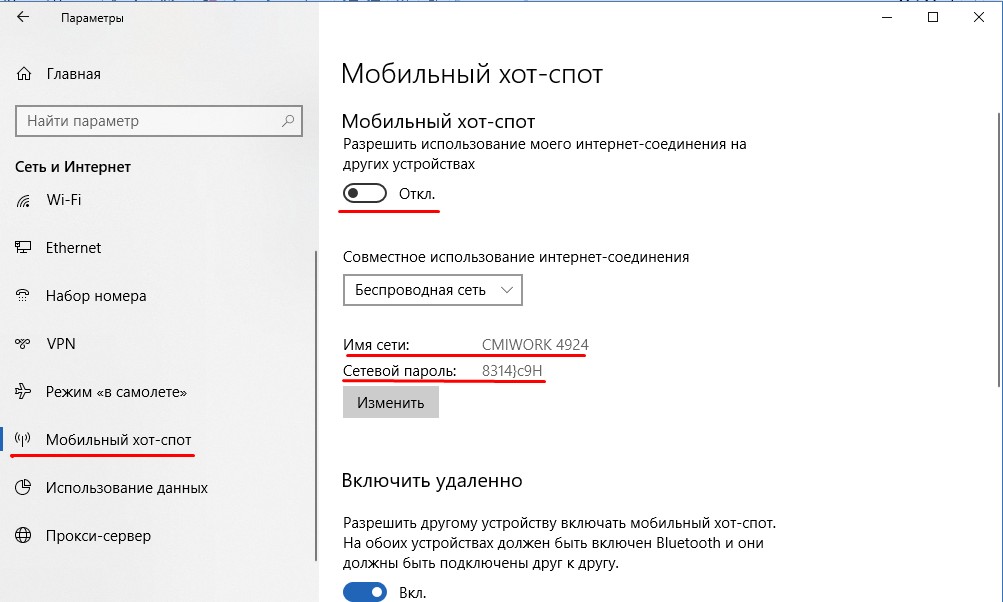Click the VPN icon in sidebar
The width and height of the screenshot is (1003, 602).
pyautogui.click(x=24, y=344)
